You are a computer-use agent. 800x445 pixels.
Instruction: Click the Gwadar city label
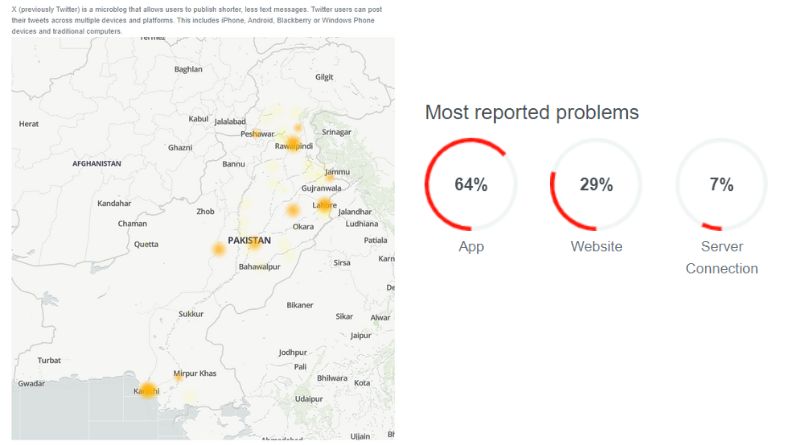click(32, 383)
